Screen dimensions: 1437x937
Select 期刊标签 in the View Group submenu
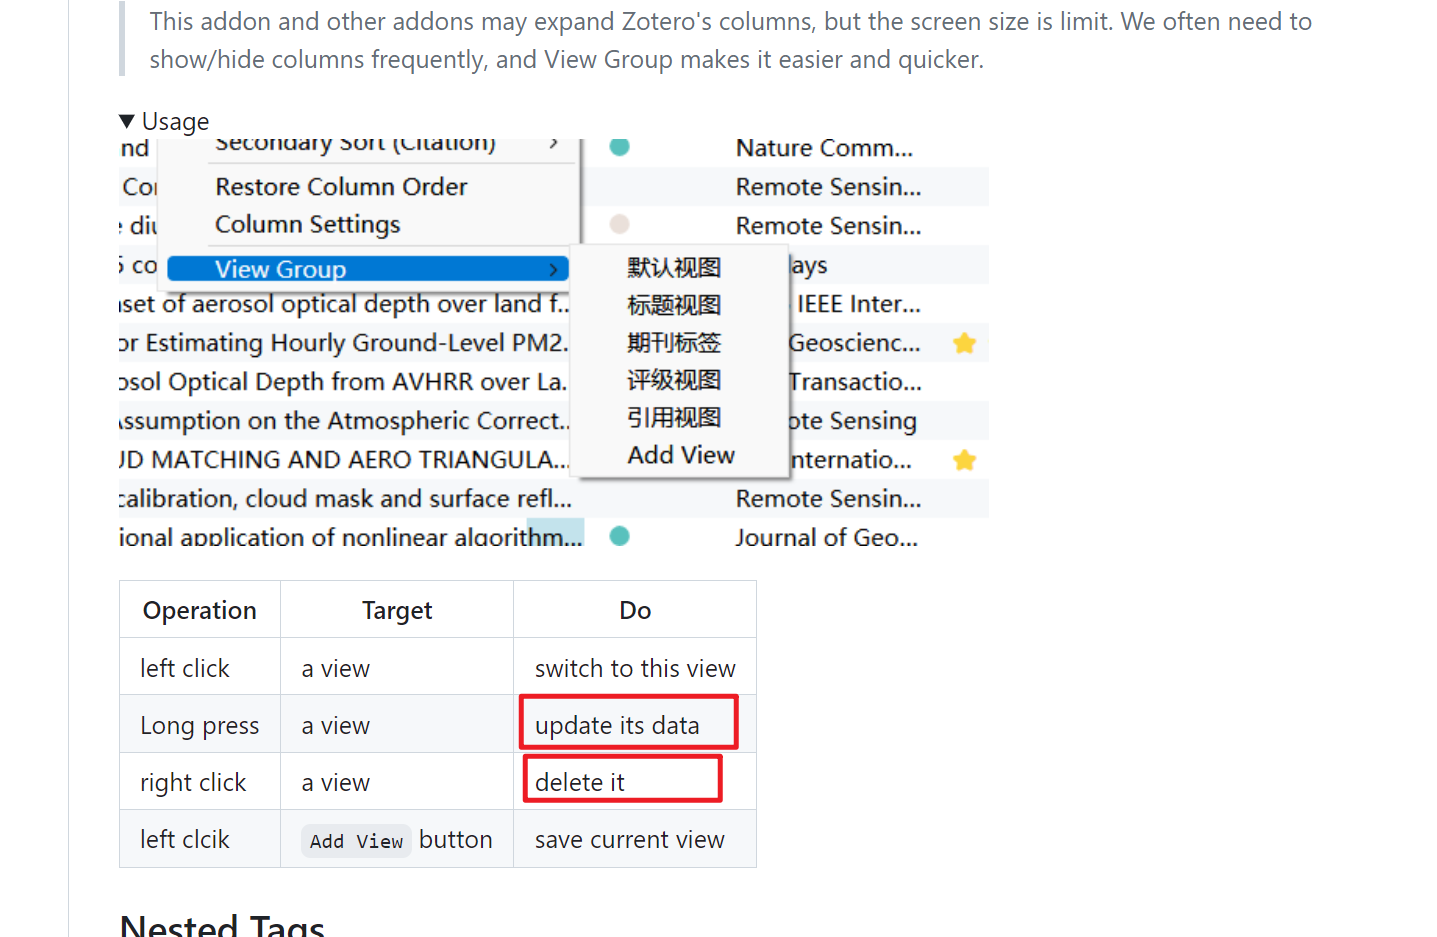pyautogui.click(x=674, y=342)
